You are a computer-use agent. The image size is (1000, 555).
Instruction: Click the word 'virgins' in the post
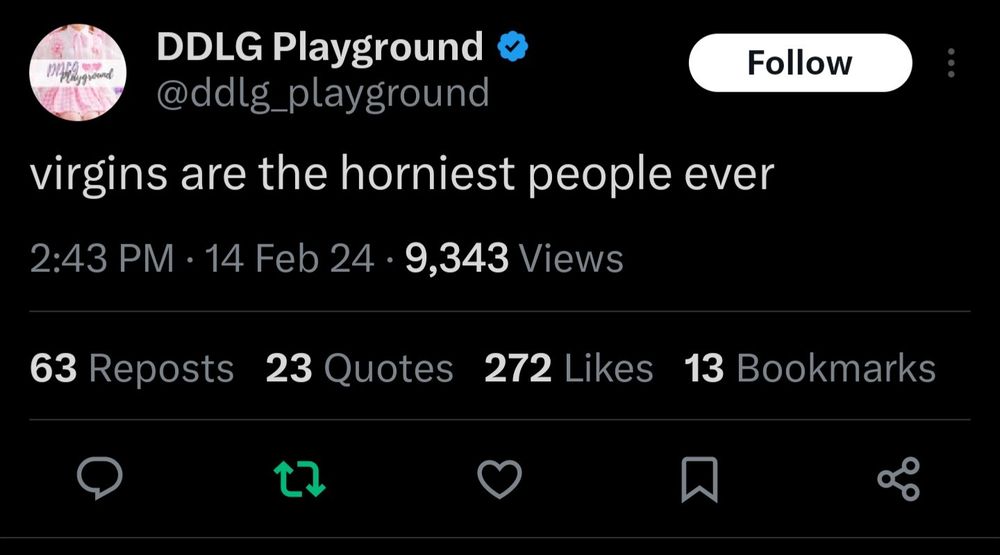(x=98, y=174)
